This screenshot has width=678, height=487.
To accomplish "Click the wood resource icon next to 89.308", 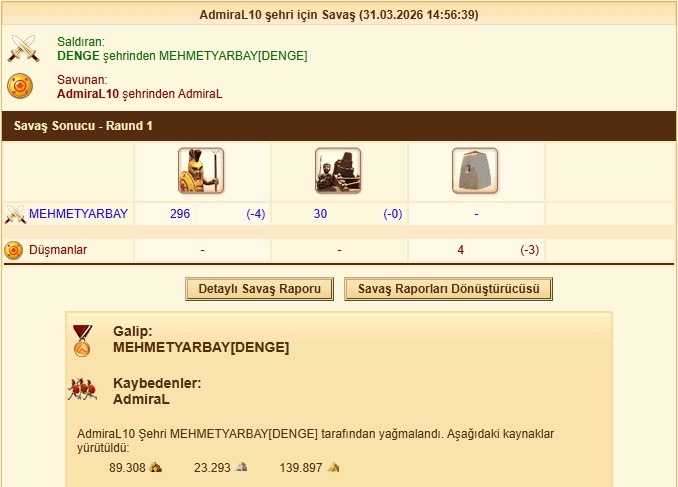I will 155,468.
